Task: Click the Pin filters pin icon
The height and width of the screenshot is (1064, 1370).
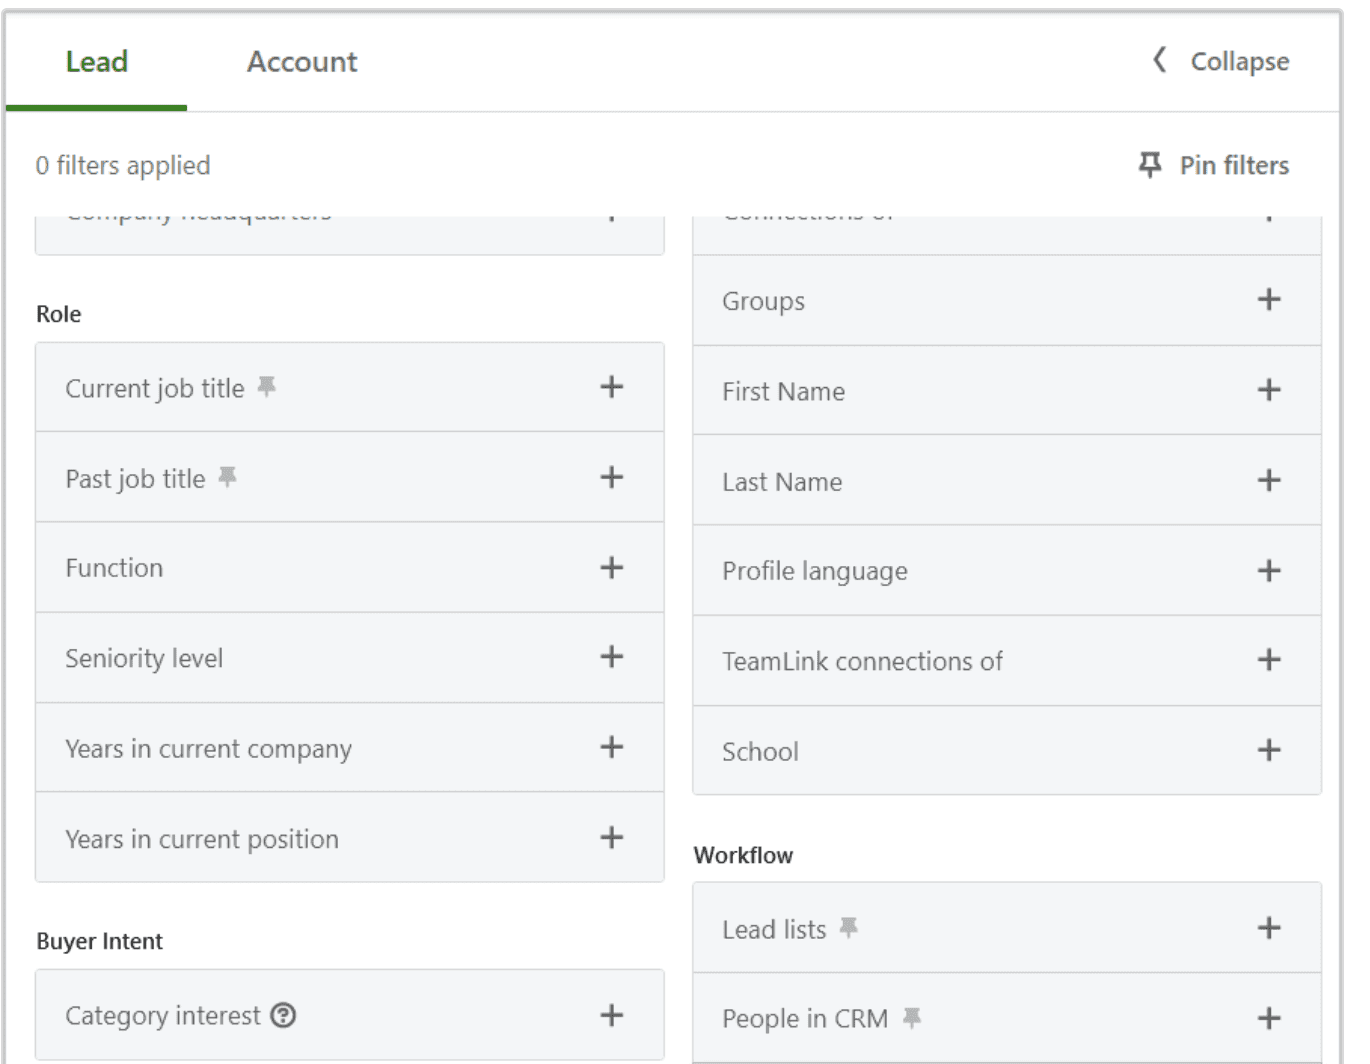Action: click(1149, 165)
